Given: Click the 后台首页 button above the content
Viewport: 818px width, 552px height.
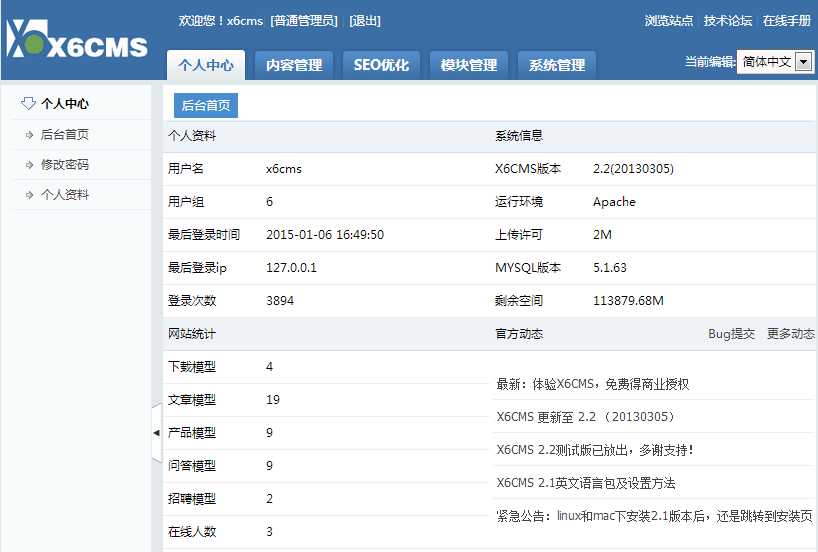Looking at the screenshot, I should pos(206,105).
